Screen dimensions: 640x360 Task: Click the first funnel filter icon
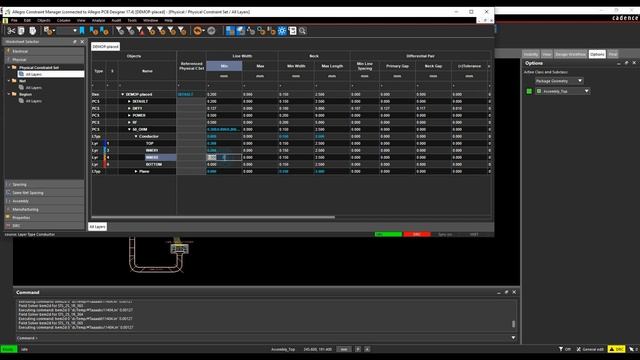[120, 31]
